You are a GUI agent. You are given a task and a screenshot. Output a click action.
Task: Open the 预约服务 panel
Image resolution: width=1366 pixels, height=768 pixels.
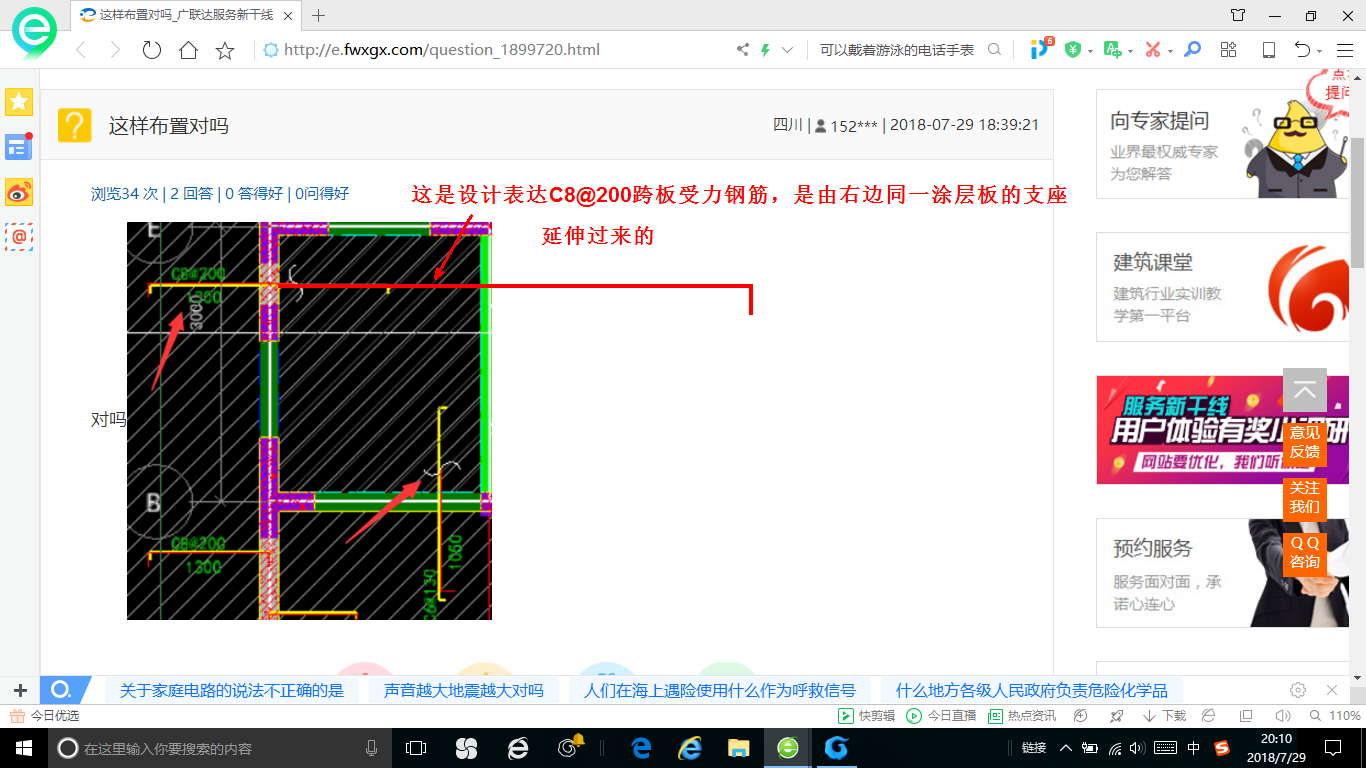[1223, 573]
